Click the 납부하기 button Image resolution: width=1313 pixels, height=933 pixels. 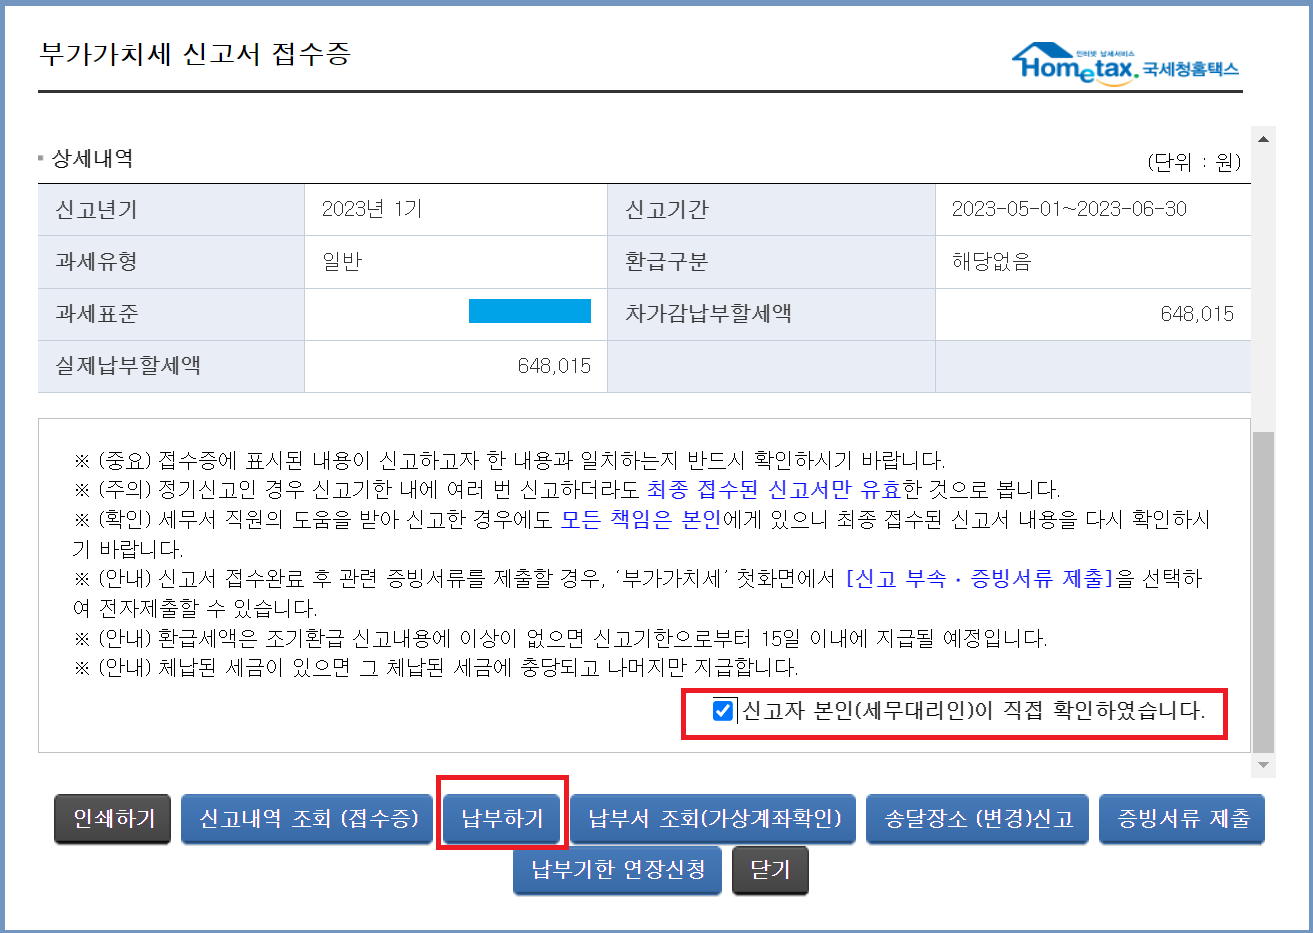tap(502, 819)
